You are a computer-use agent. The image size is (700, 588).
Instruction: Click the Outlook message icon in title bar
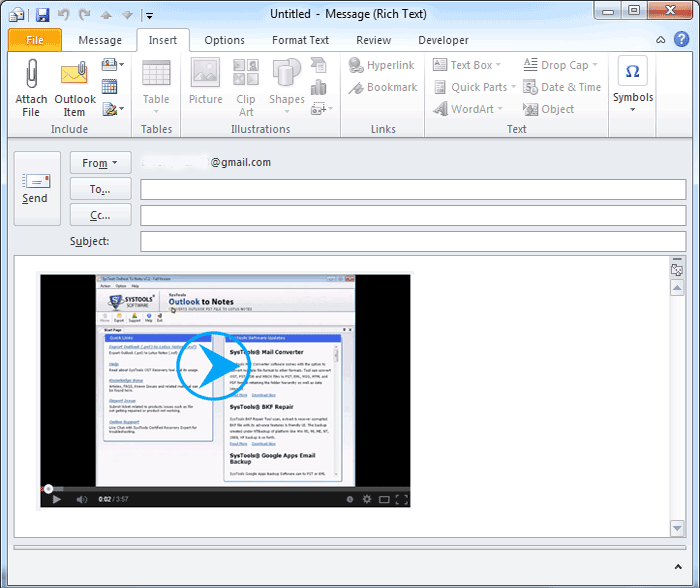[17, 15]
